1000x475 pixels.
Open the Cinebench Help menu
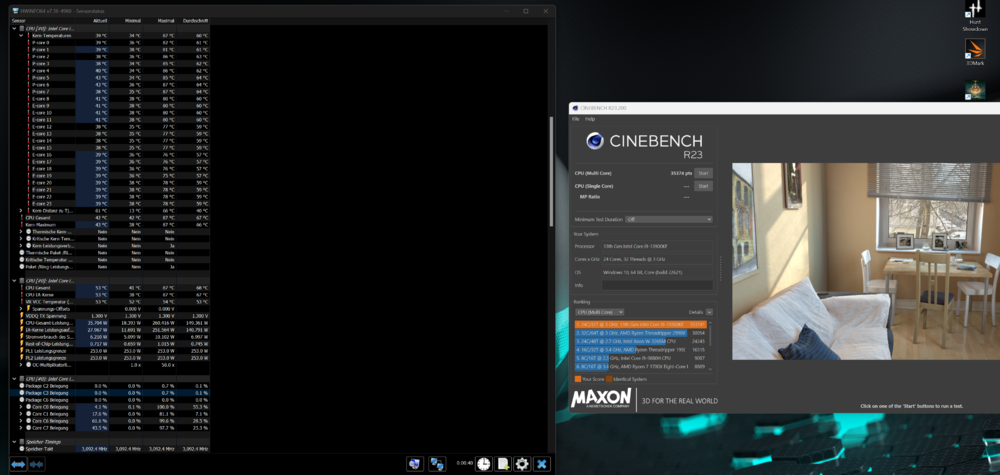pos(590,118)
